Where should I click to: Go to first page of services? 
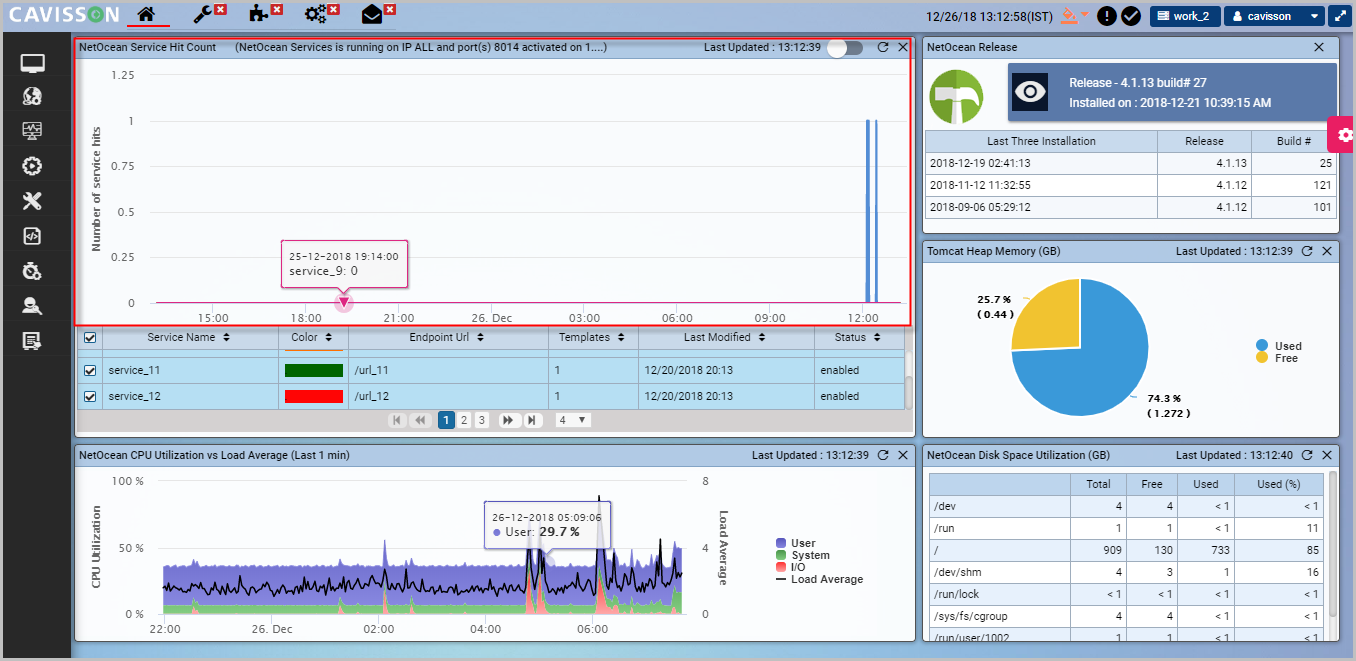pyautogui.click(x=397, y=420)
